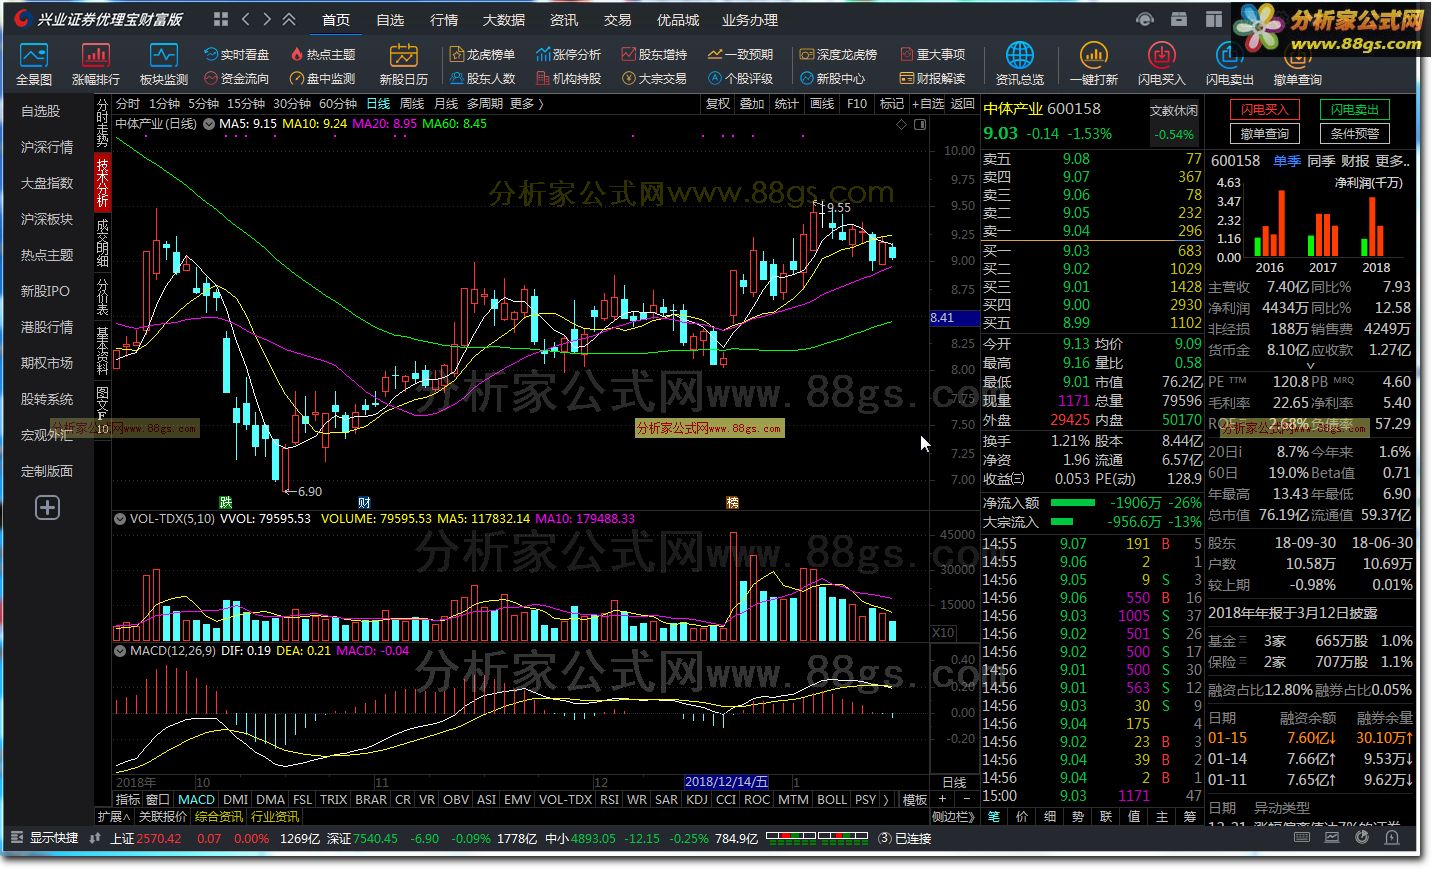Click the red 闪电买入 button
Viewport: 1433px width, 869px height.
click(x=1264, y=109)
